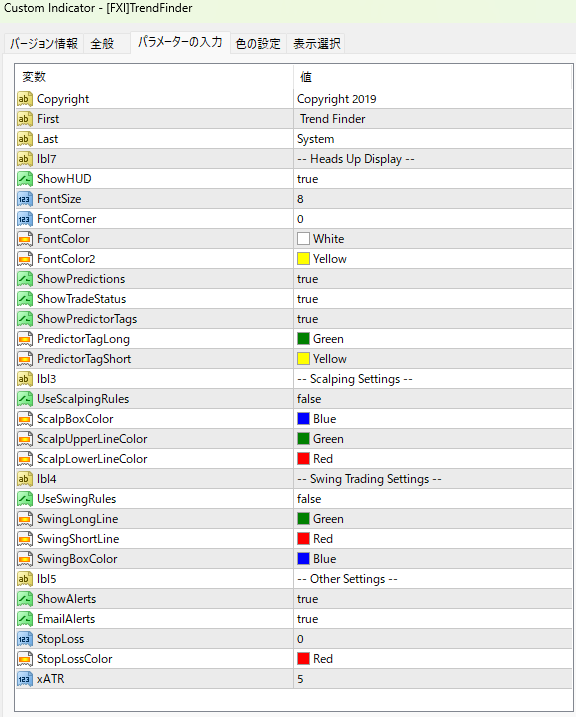Toggle the UseSwingRules false value
The image size is (576, 717).
(x=432, y=499)
